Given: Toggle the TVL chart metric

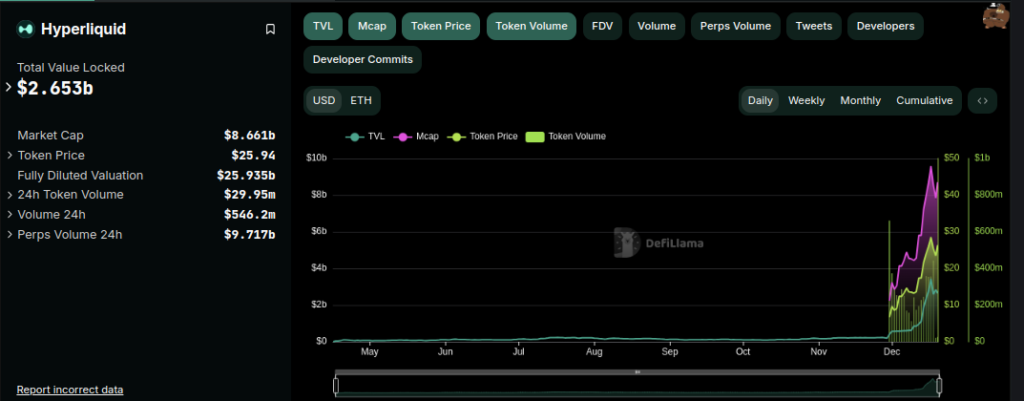Looking at the screenshot, I should (323, 26).
